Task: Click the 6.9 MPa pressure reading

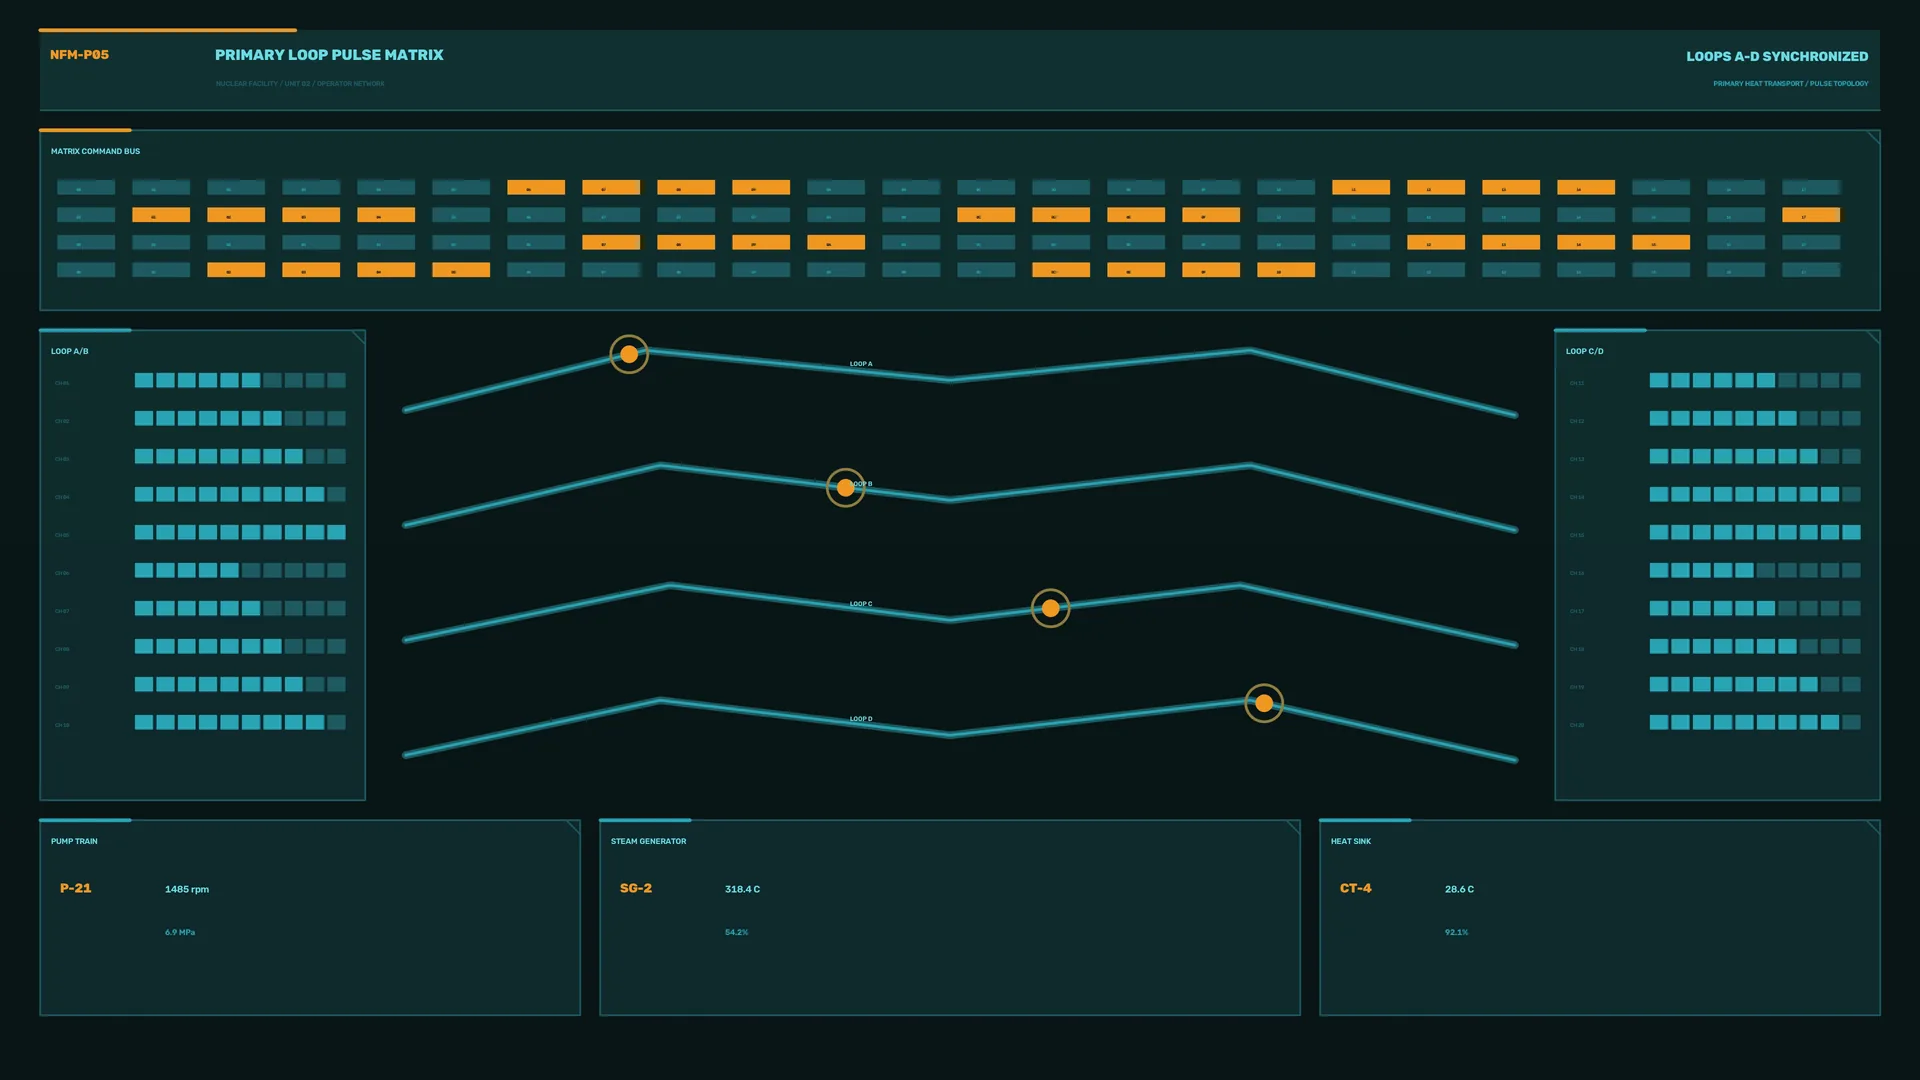Action: coord(180,932)
